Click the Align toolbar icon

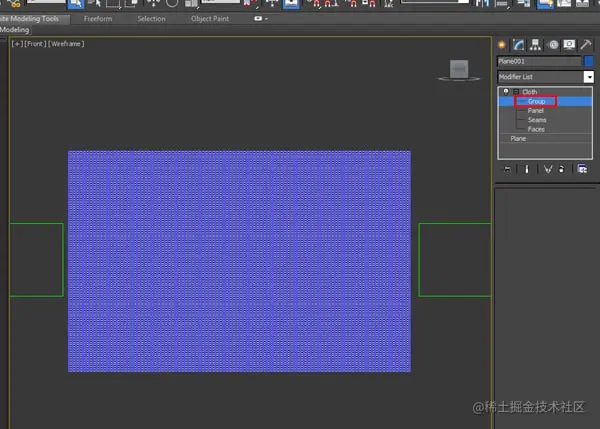[501, 4]
